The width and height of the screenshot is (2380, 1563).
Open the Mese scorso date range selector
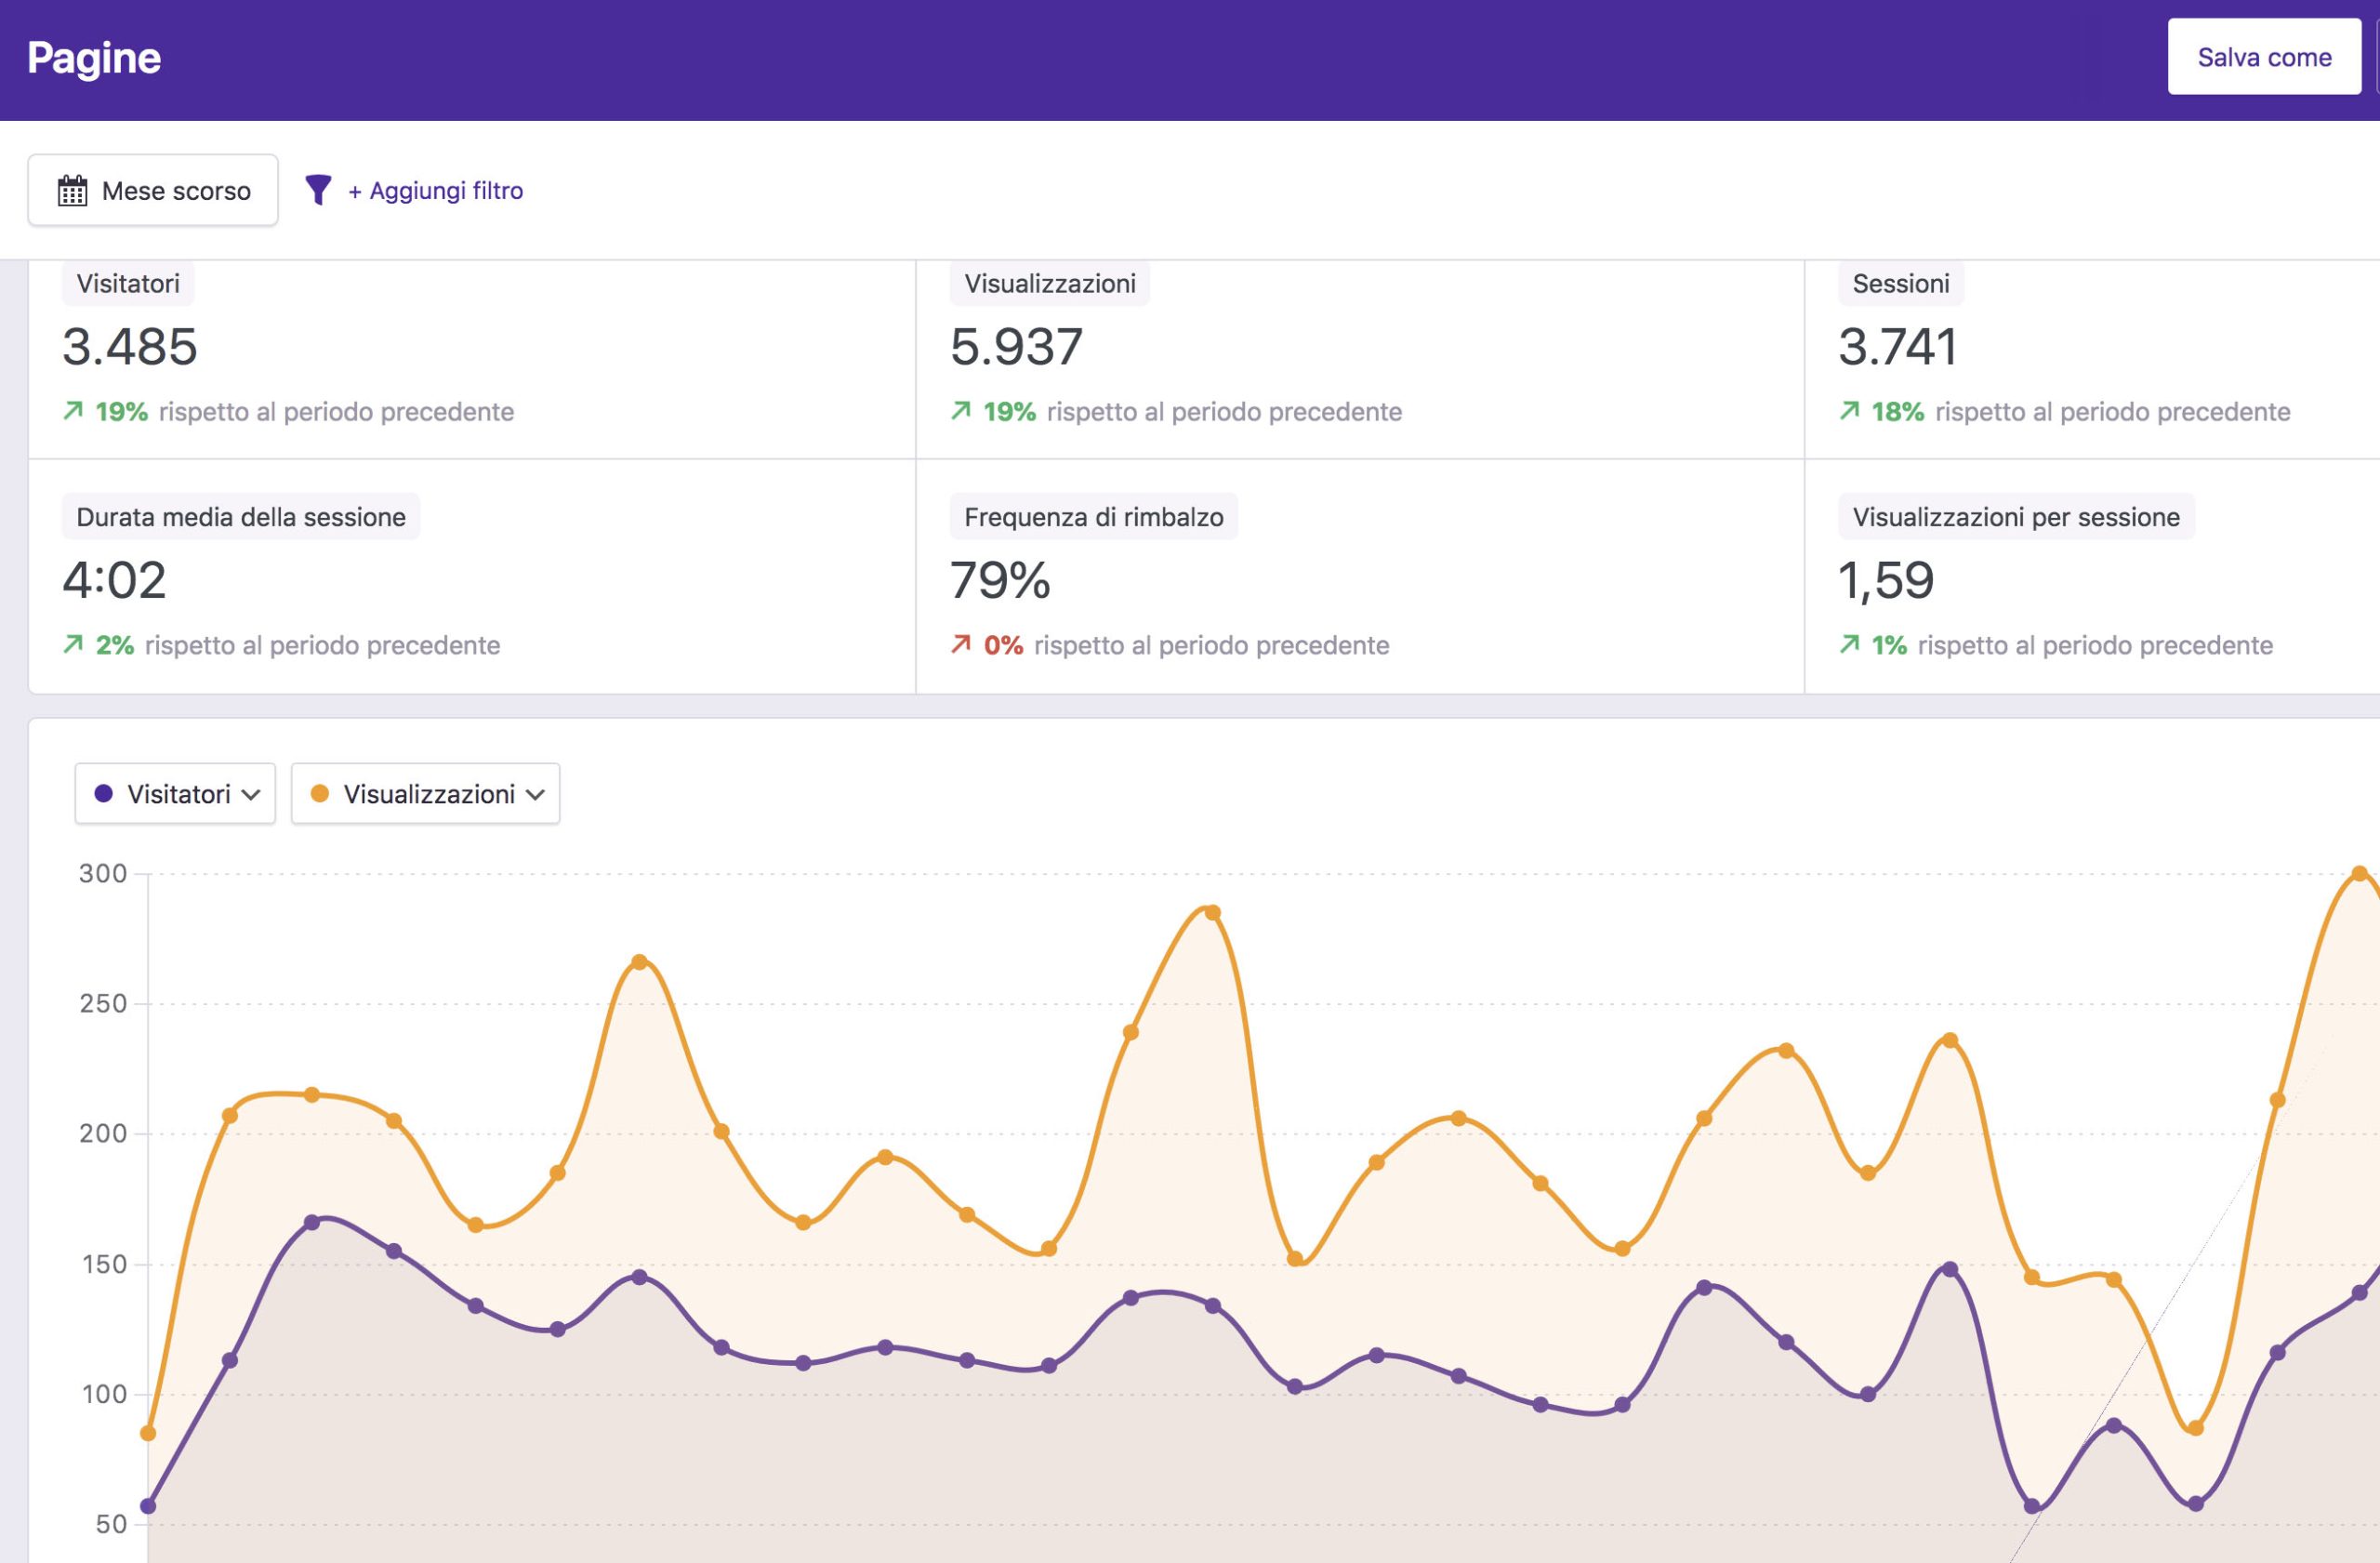tap(152, 190)
